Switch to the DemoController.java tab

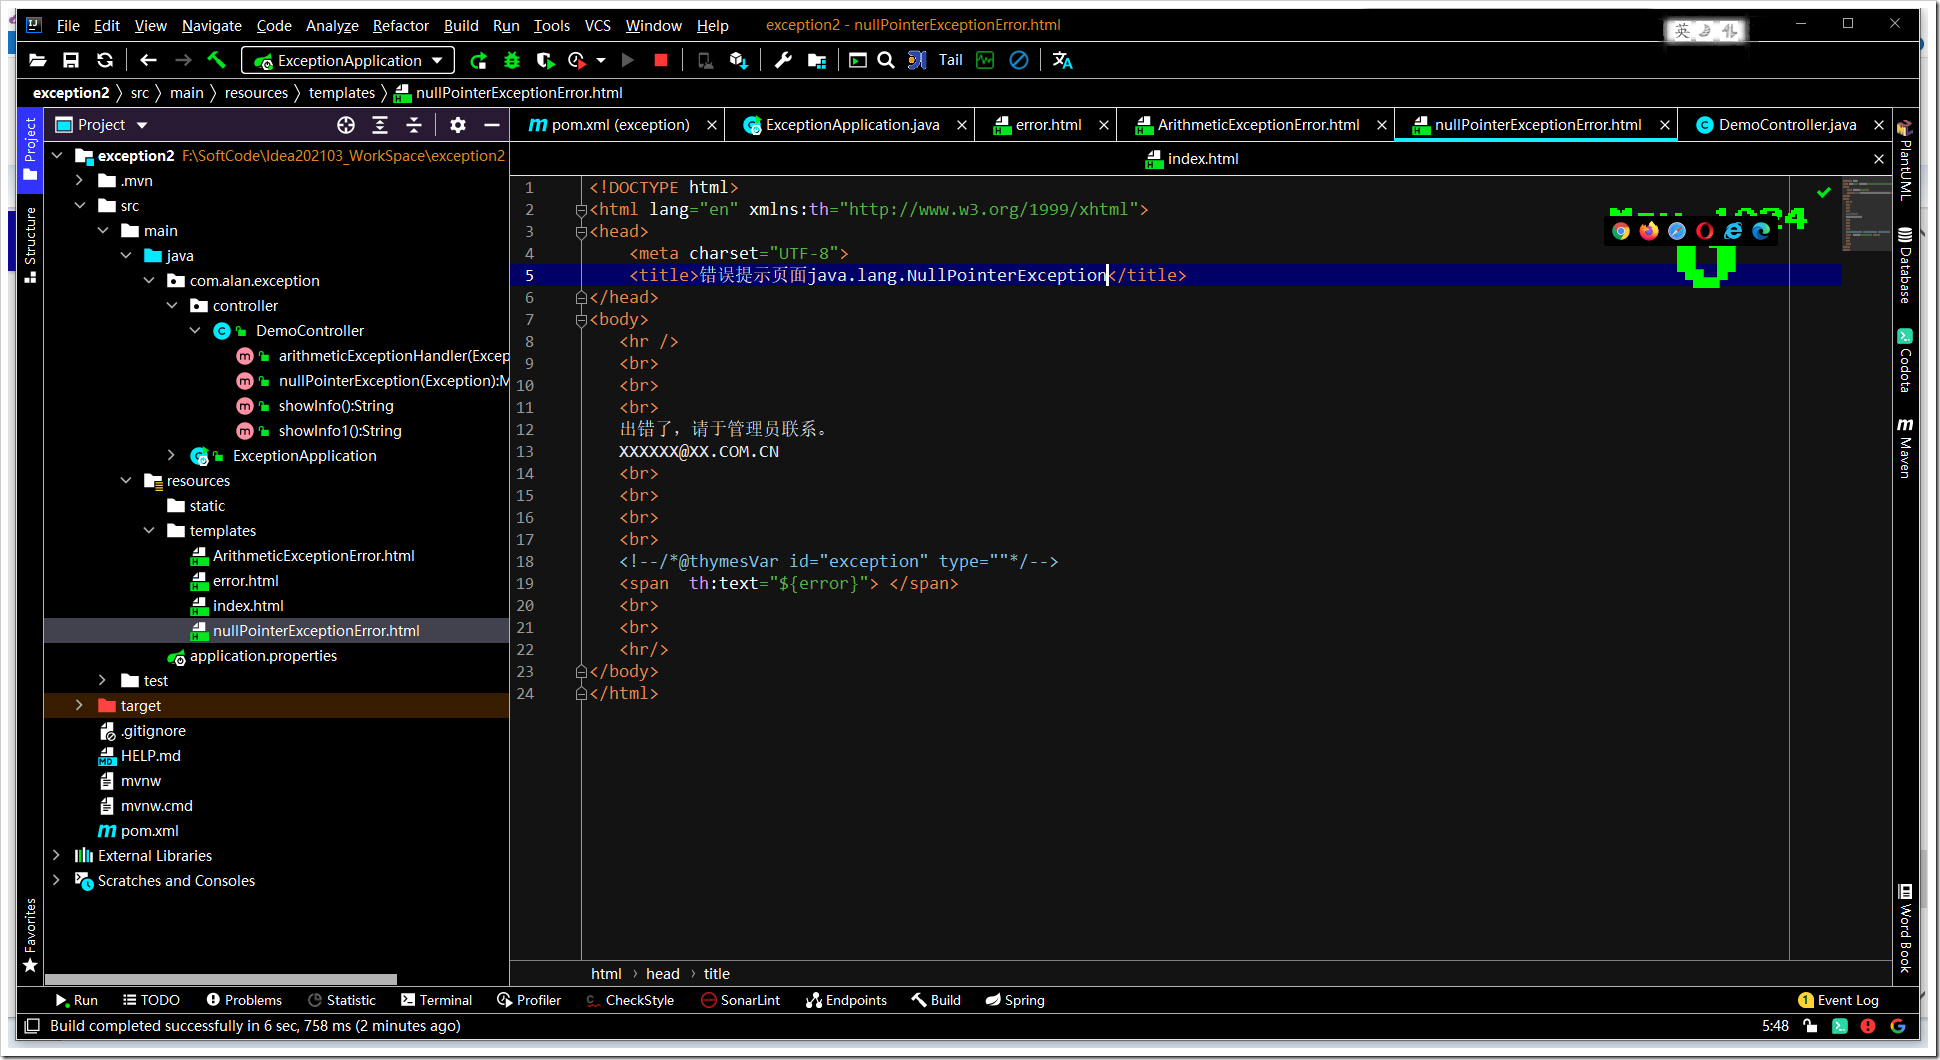coord(1786,125)
